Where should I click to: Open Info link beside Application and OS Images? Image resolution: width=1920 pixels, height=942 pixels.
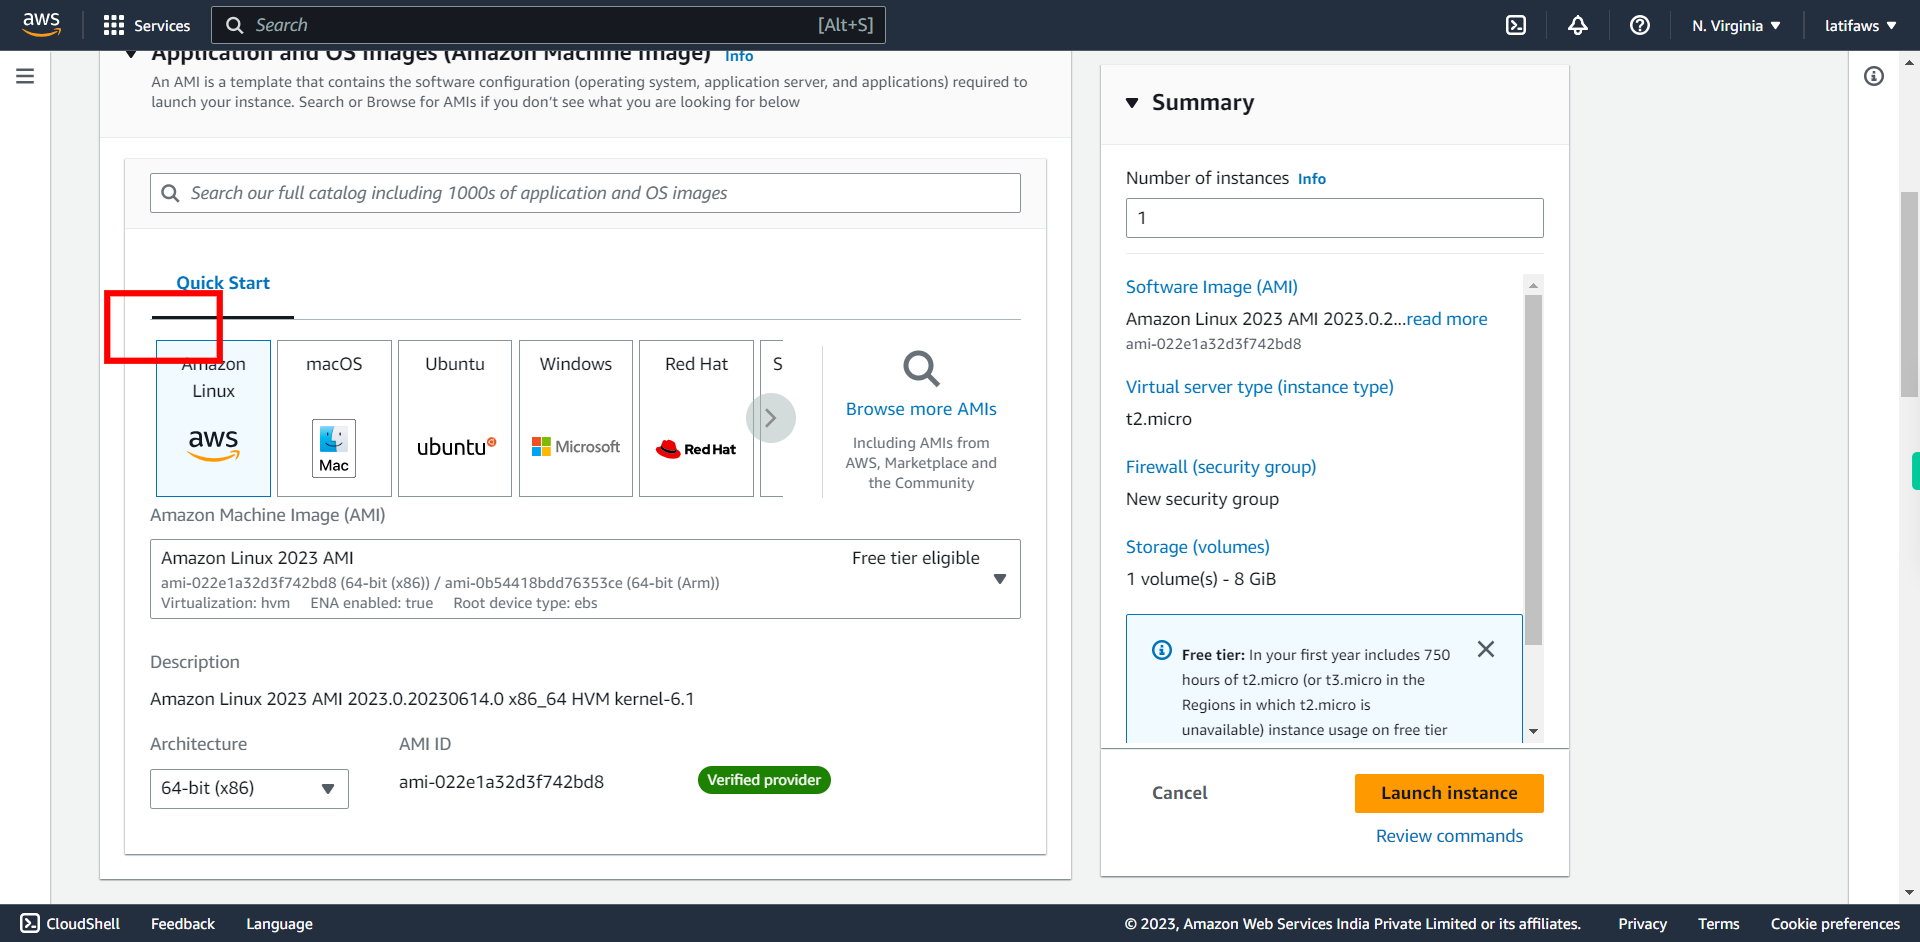pyautogui.click(x=739, y=56)
